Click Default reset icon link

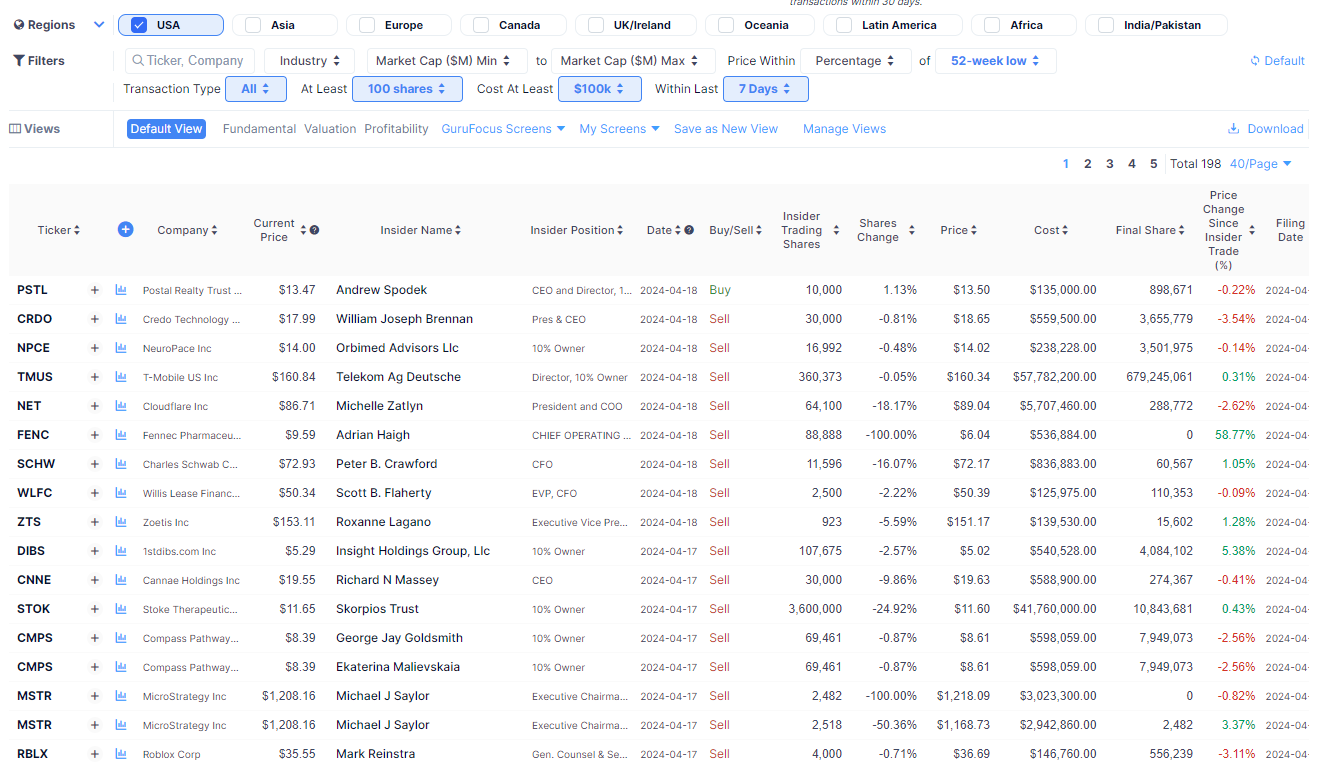tap(1277, 61)
